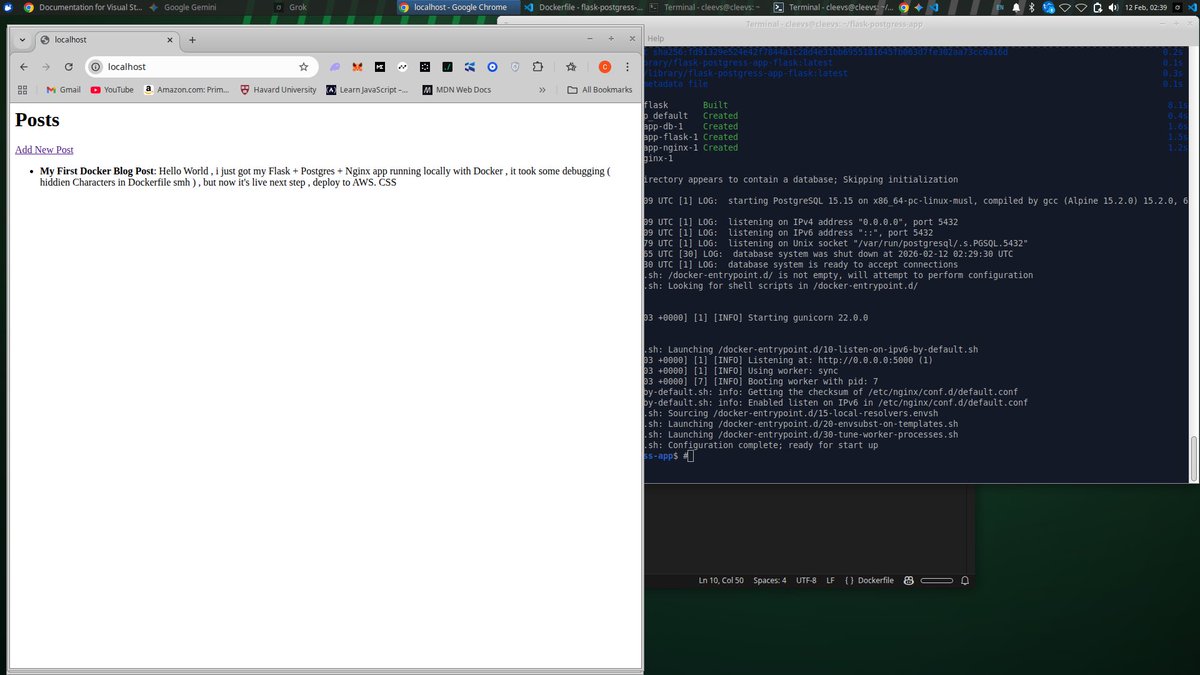Open Amazon.com bookmark
This screenshot has width=1200, height=675.
(x=186, y=89)
